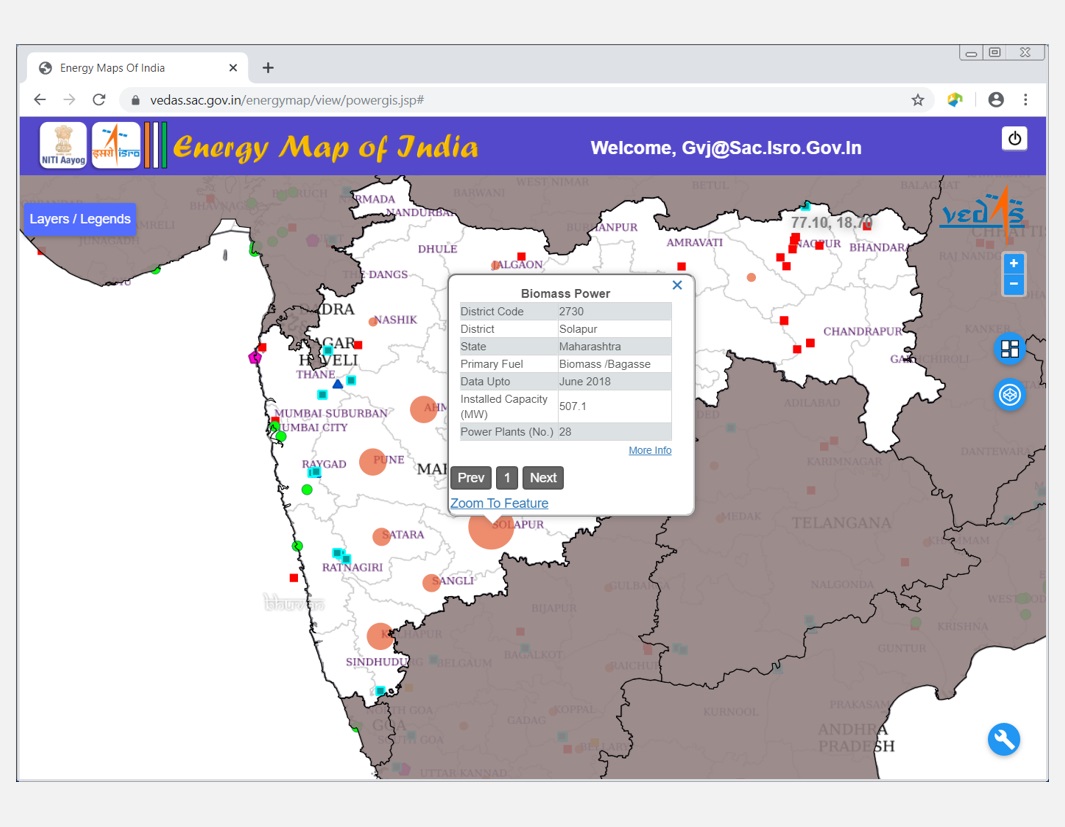The height and width of the screenshot is (827, 1065).
Task: Click Zoom To Feature link
Action: tap(499, 503)
